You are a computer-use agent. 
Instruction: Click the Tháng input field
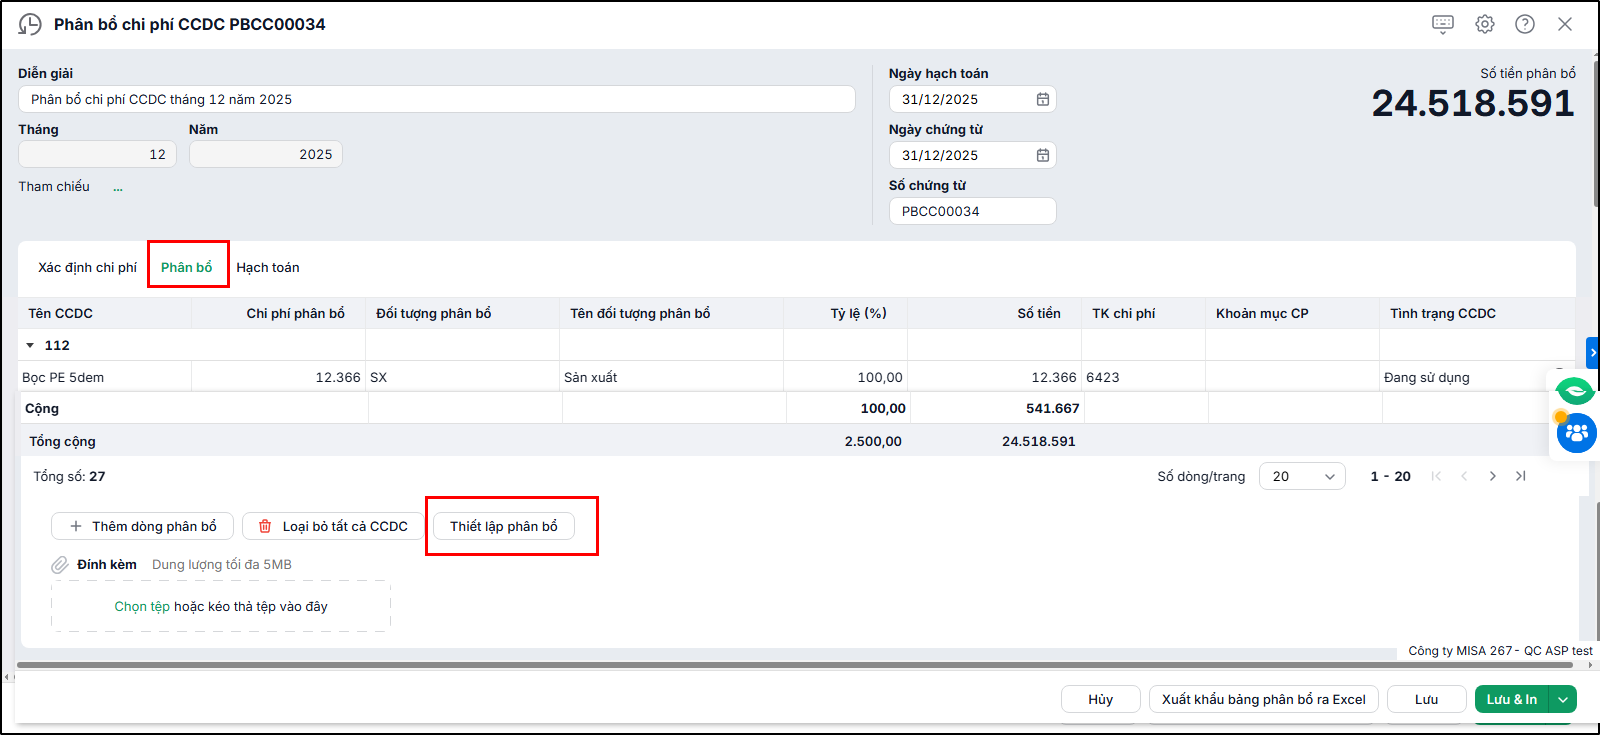pyautogui.click(x=97, y=154)
